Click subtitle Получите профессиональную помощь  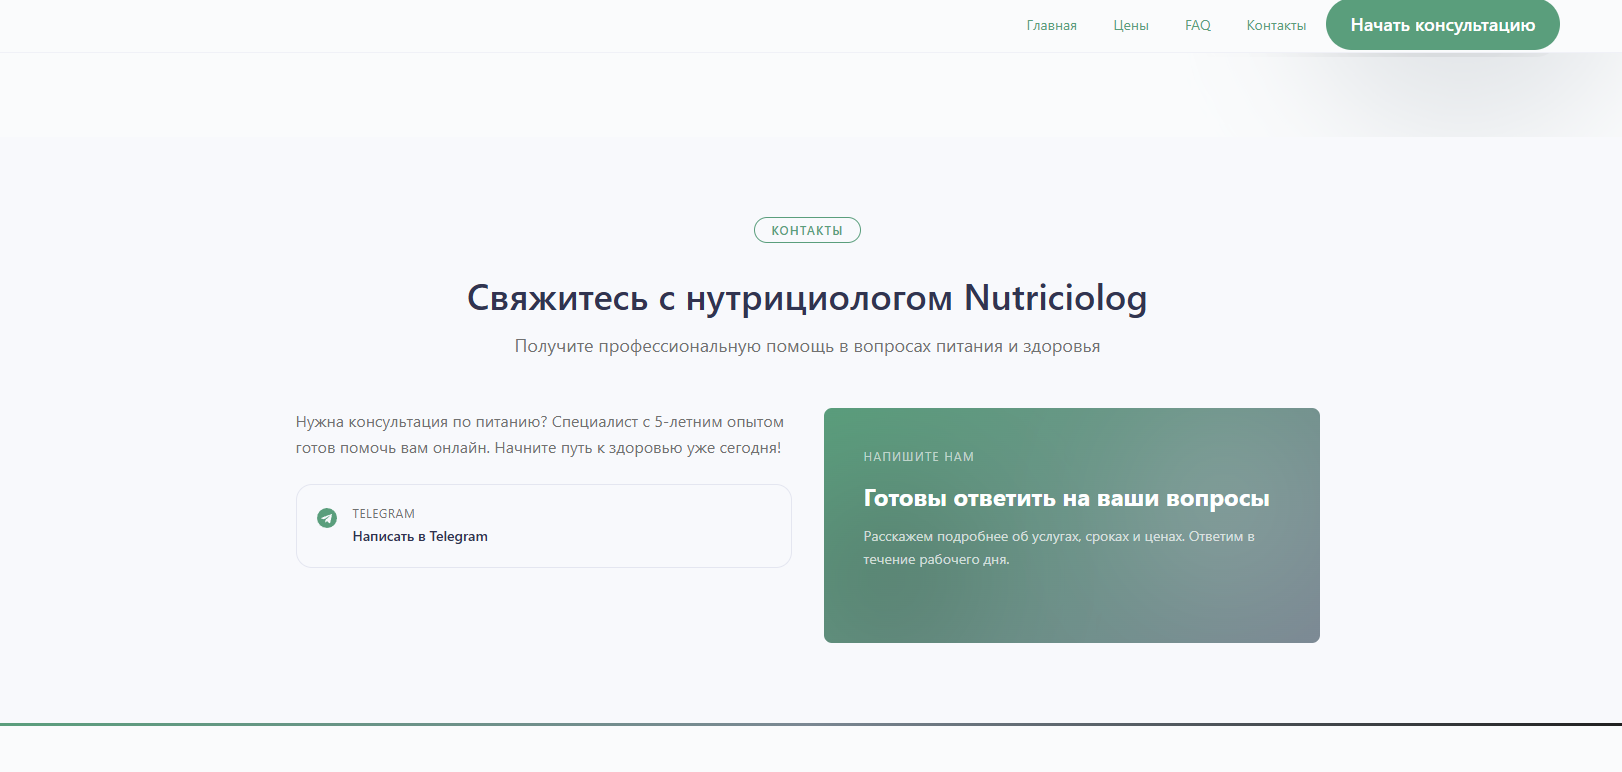(x=807, y=346)
